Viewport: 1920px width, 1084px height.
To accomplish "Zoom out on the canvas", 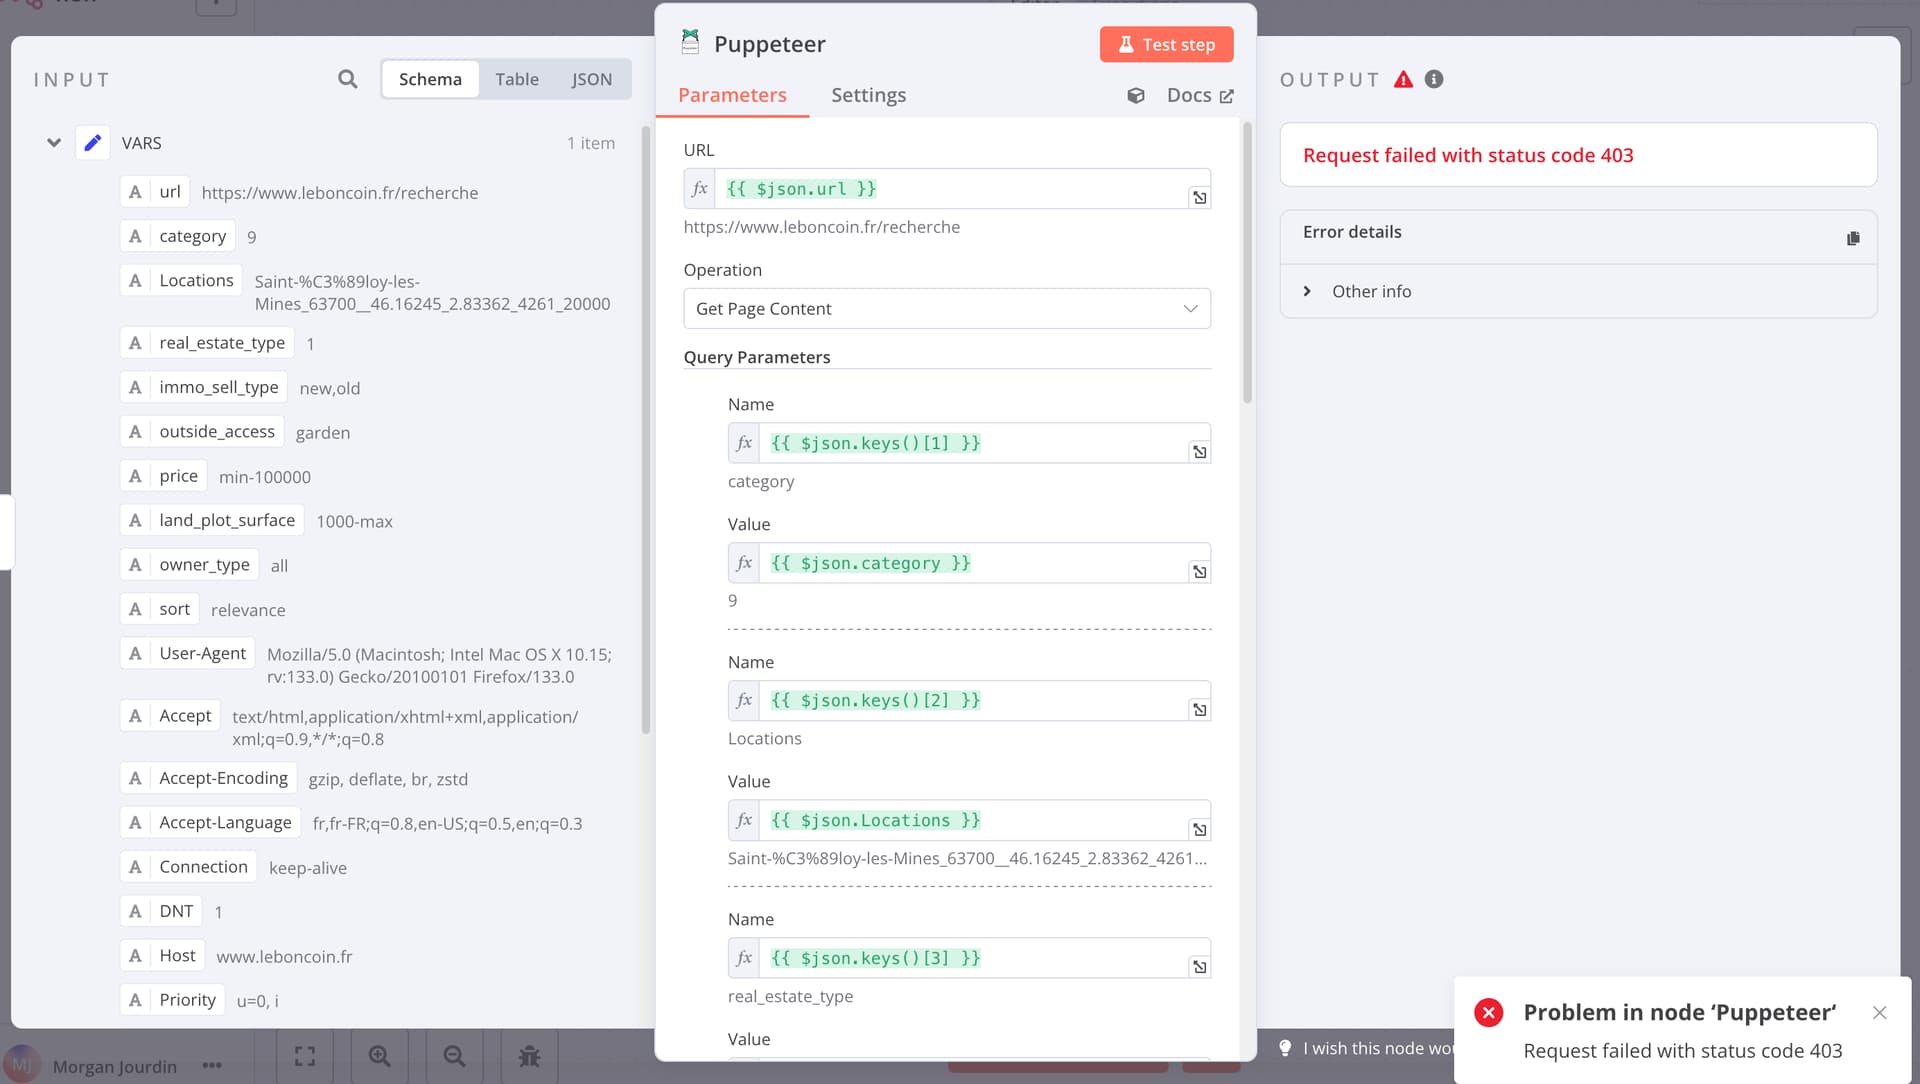I will 454,1056.
